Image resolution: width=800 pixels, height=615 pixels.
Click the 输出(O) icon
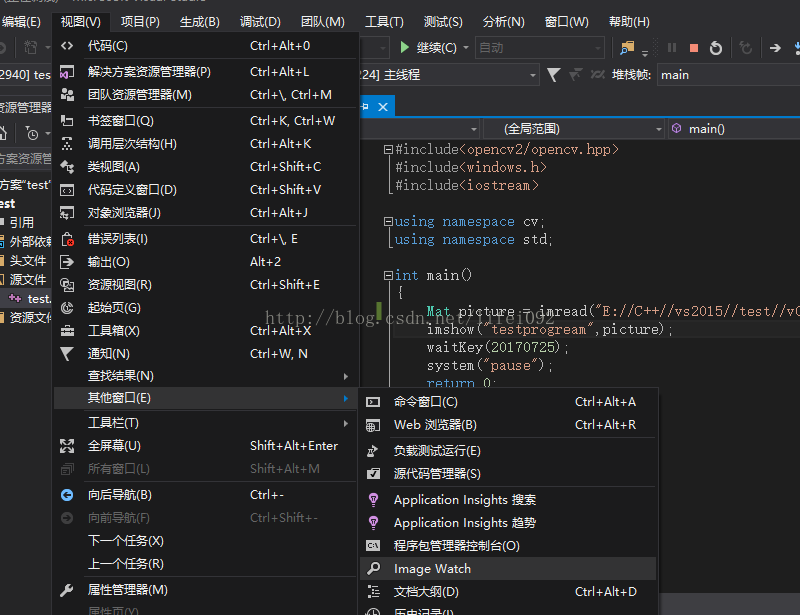coord(67,262)
